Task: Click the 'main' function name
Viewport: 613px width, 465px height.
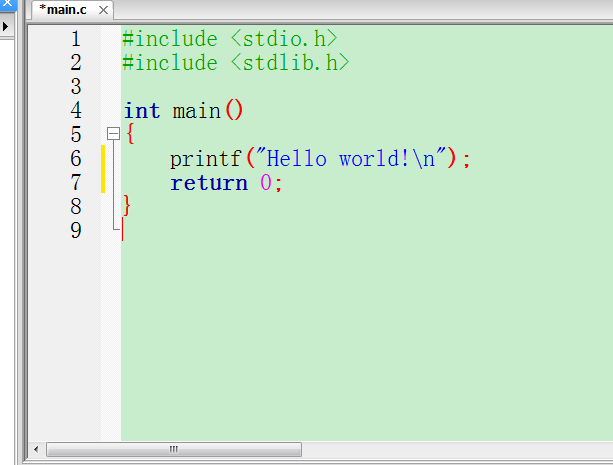Action: click(197, 111)
